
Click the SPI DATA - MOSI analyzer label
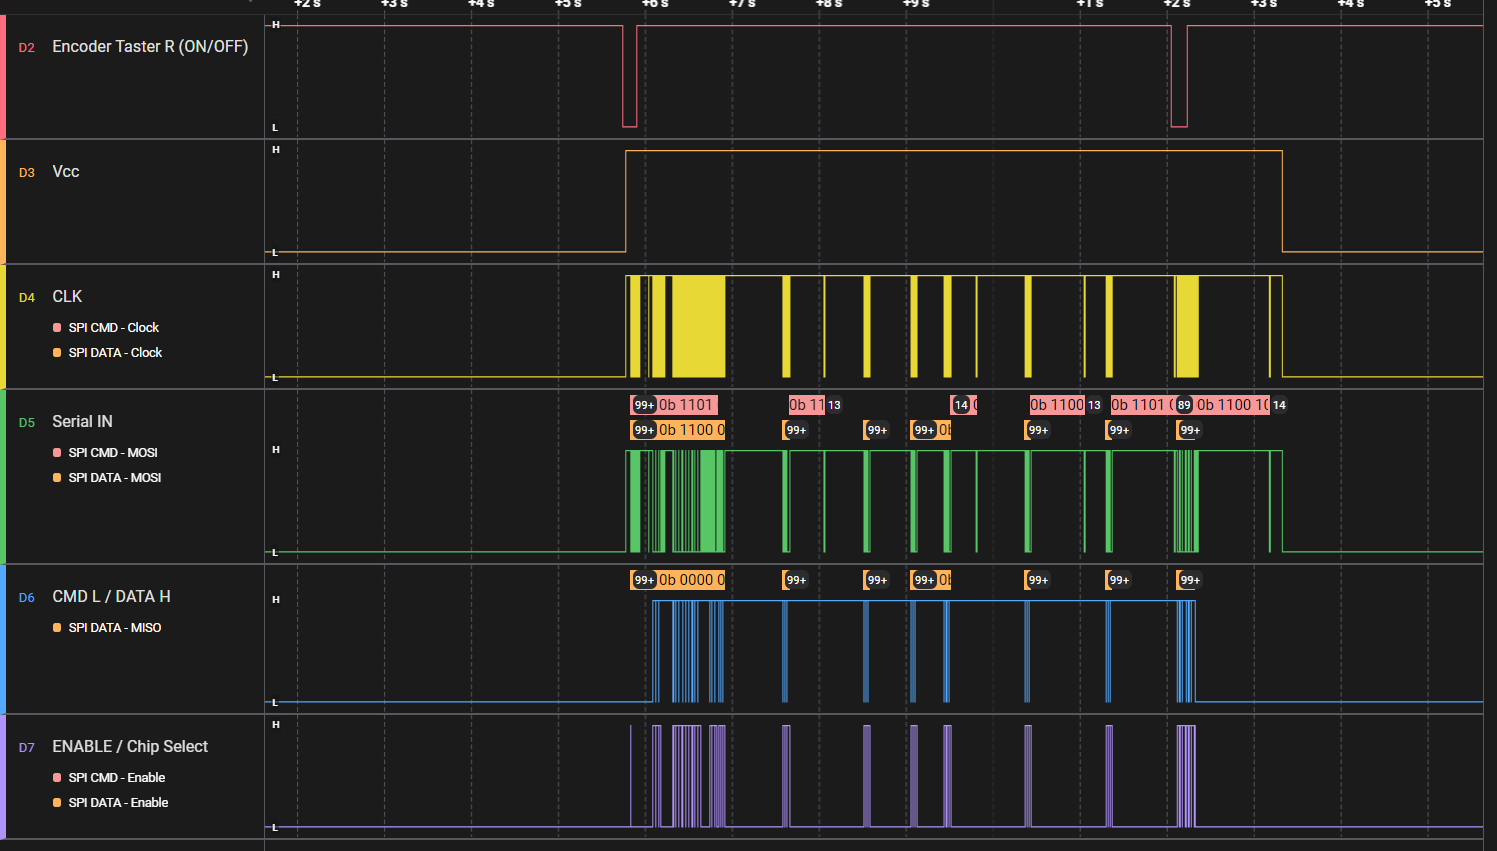pyautogui.click(x=115, y=477)
